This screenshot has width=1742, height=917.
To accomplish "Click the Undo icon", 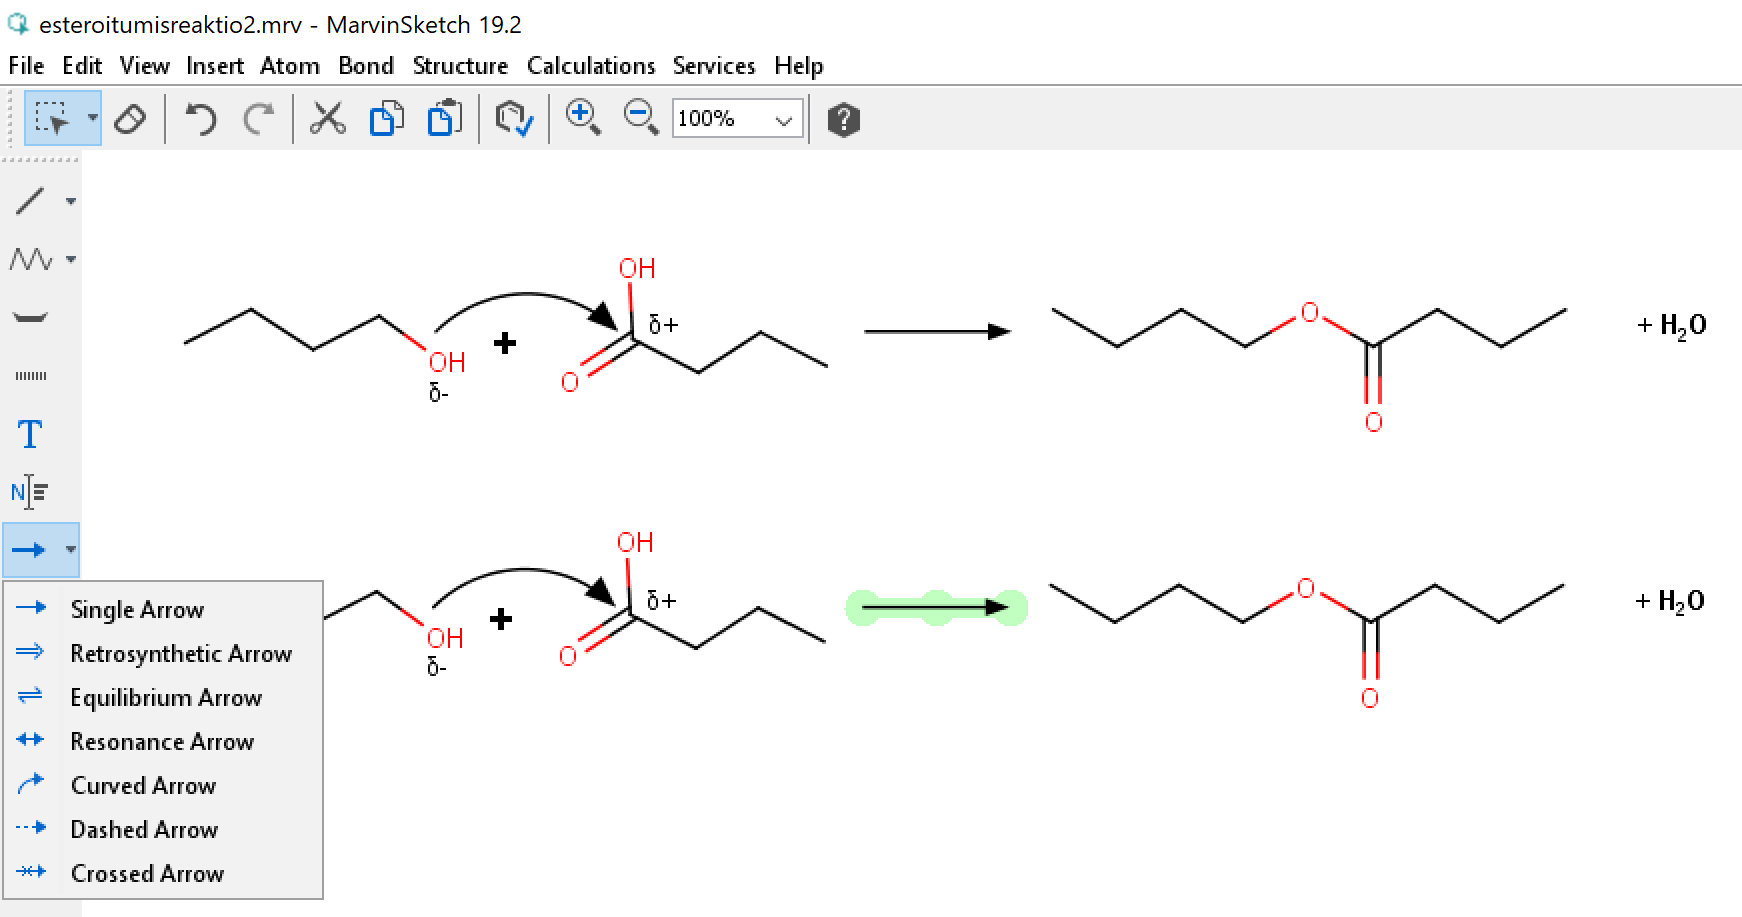I will (201, 120).
